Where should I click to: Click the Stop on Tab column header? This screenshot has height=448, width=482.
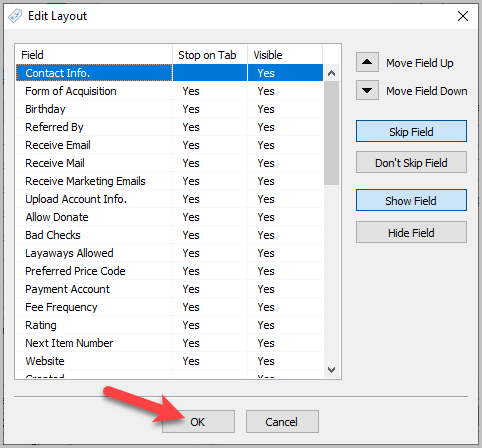(210, 55)
